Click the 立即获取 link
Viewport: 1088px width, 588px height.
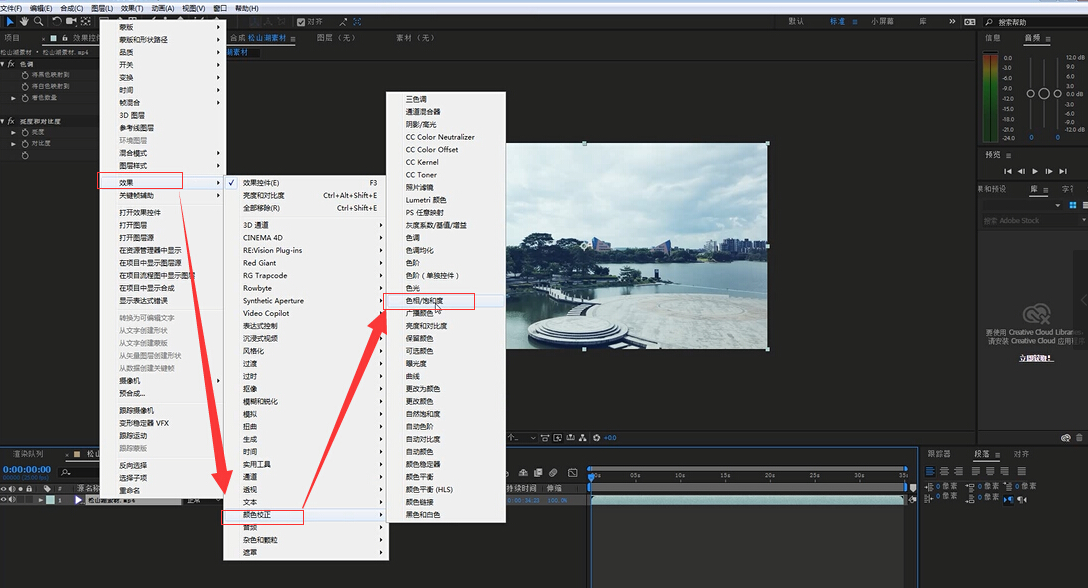1035,358
